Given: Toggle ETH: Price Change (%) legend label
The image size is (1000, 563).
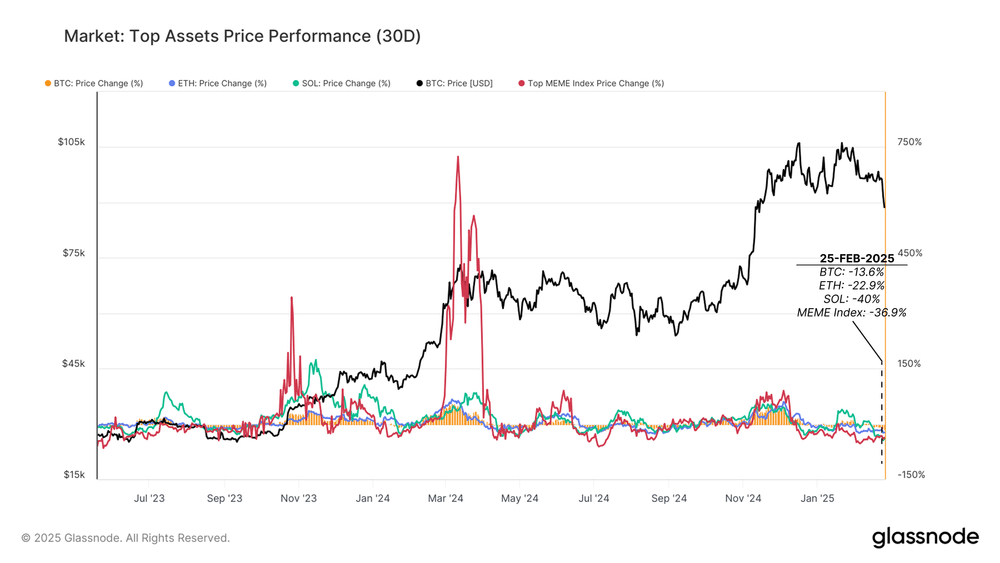Looking at the screenshot, I should click(x=222, y=84).
